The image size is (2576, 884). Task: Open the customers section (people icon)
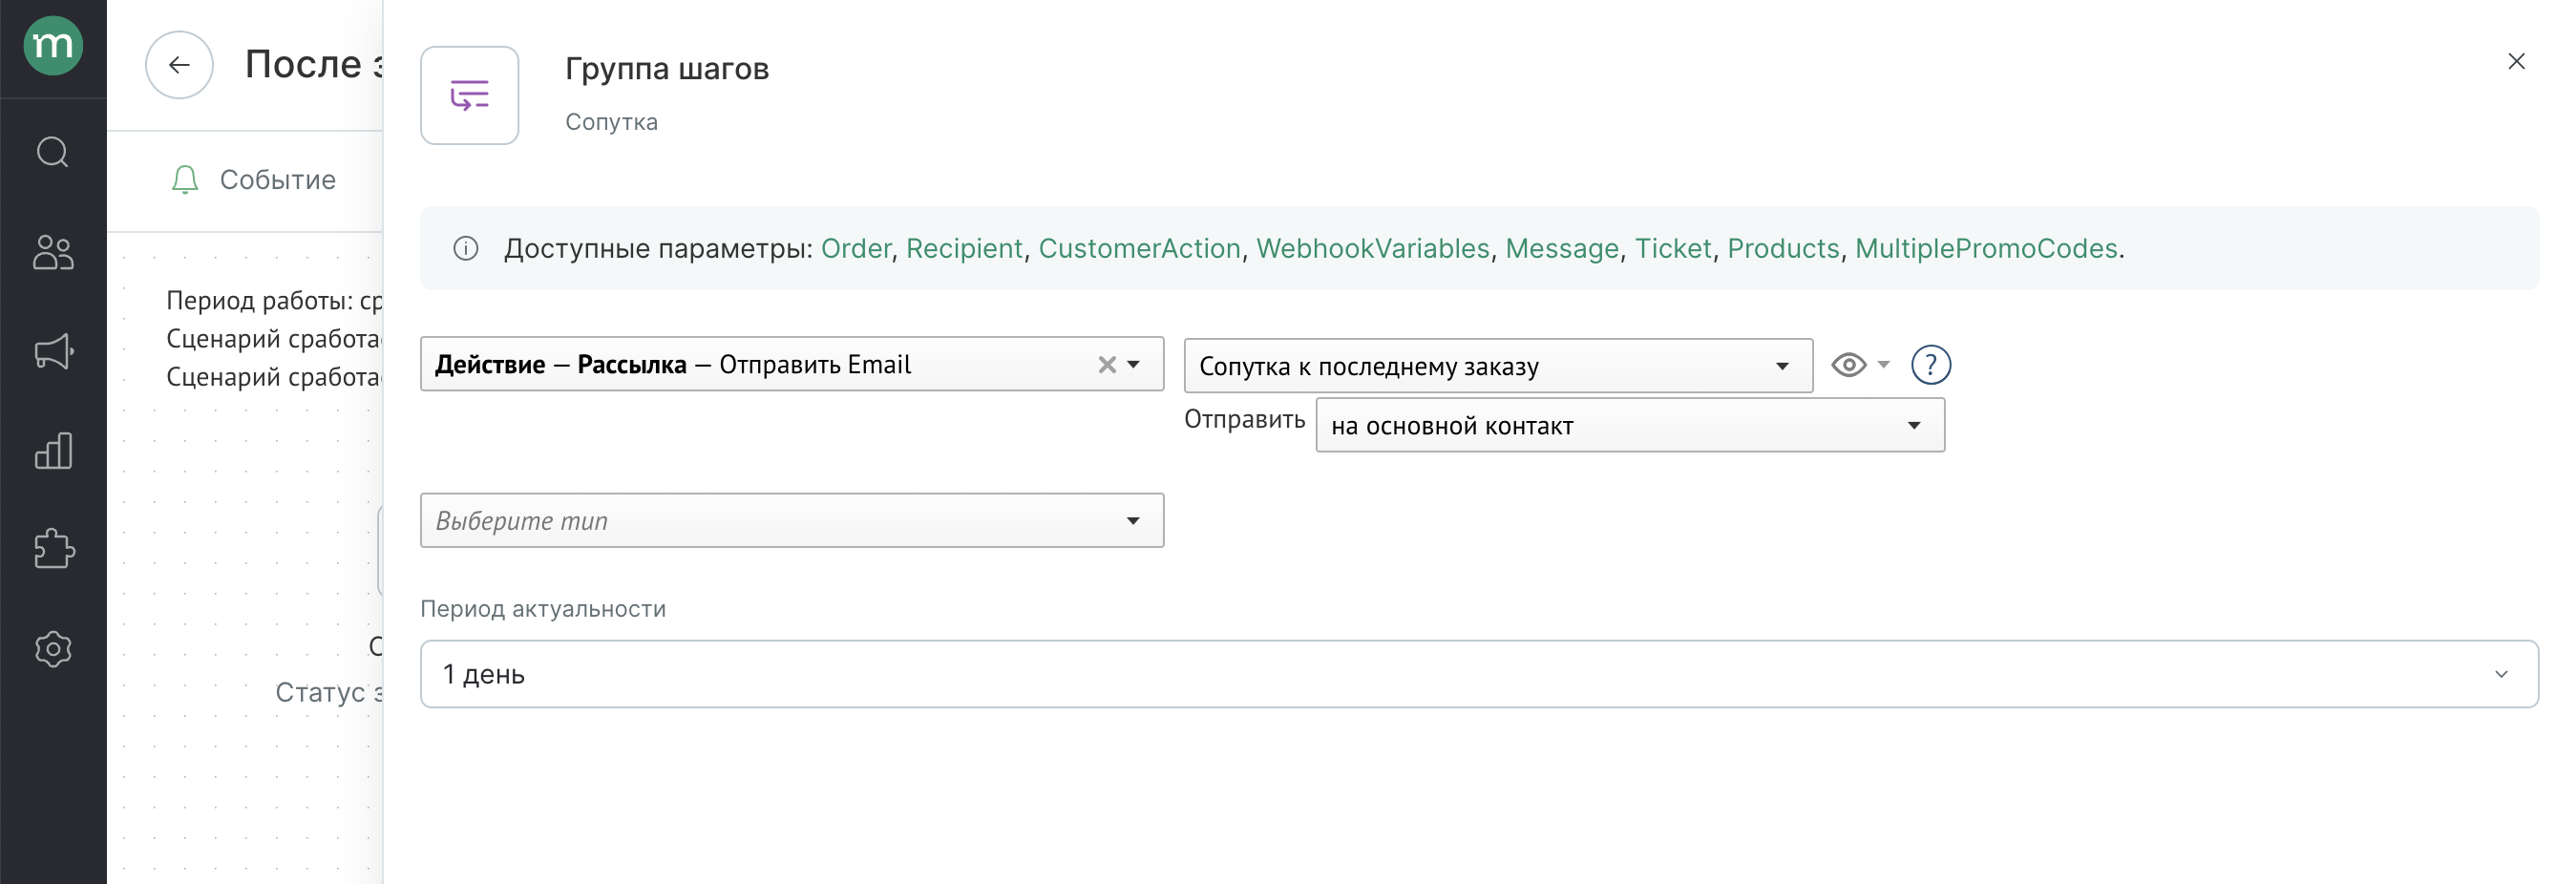(53, 252)
